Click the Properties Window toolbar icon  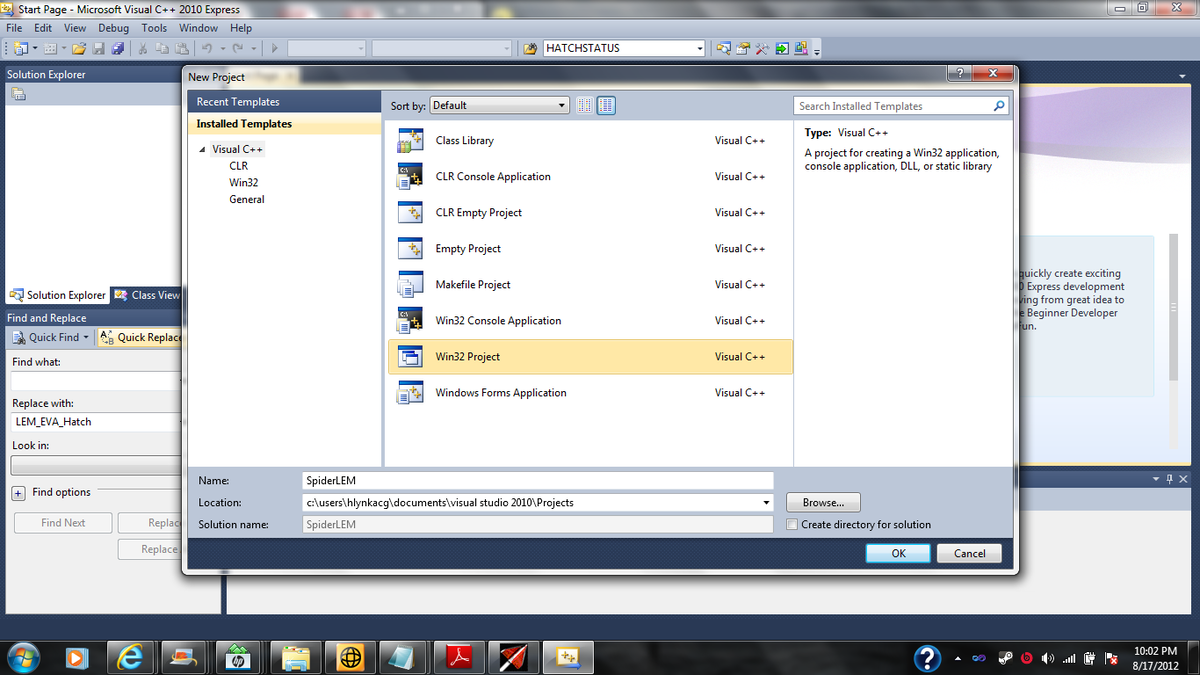[743, 48]
